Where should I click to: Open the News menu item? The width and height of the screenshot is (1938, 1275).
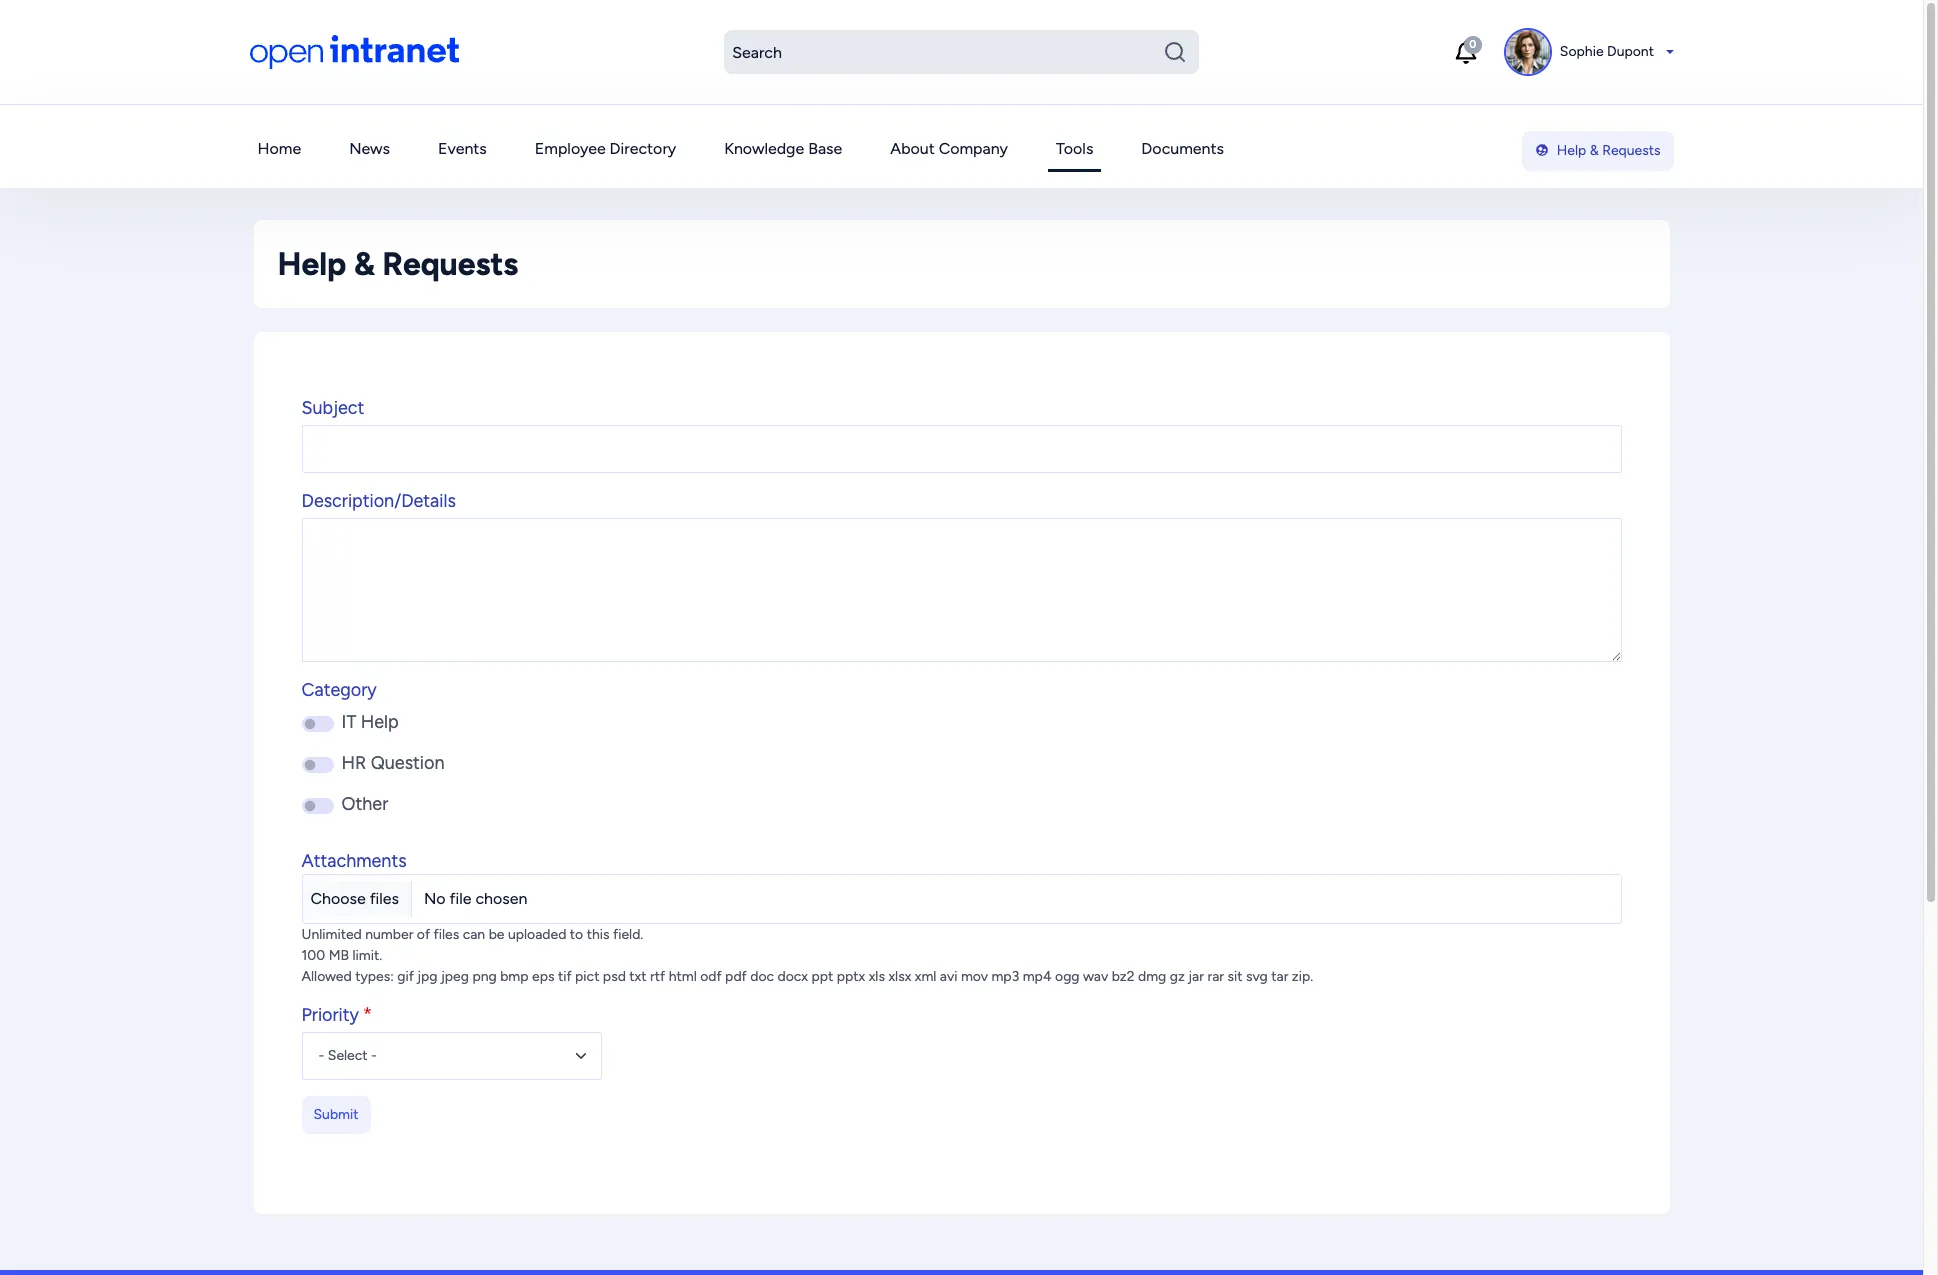point(369,149)
